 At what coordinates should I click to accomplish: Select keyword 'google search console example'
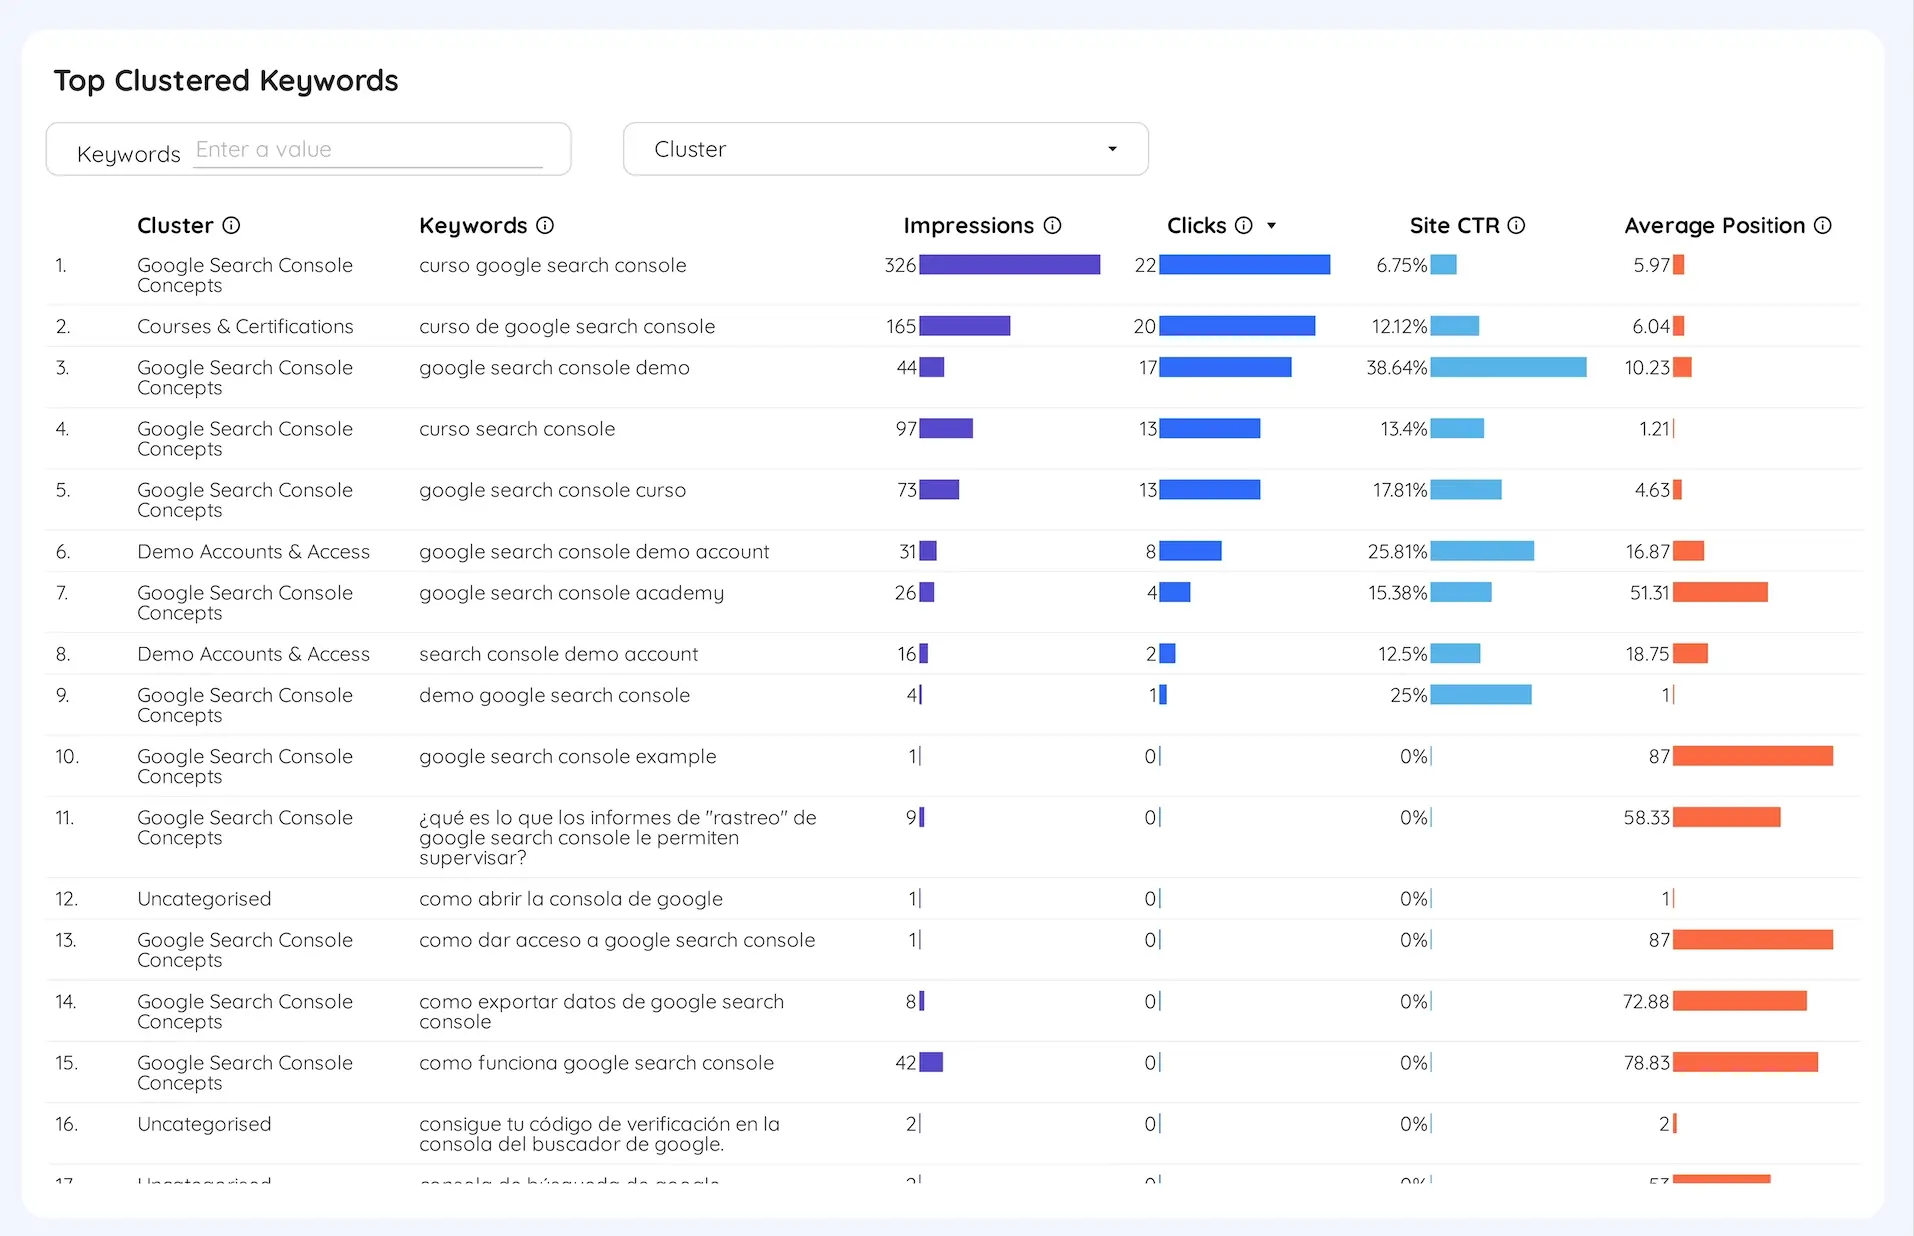[x=567, y=757]
